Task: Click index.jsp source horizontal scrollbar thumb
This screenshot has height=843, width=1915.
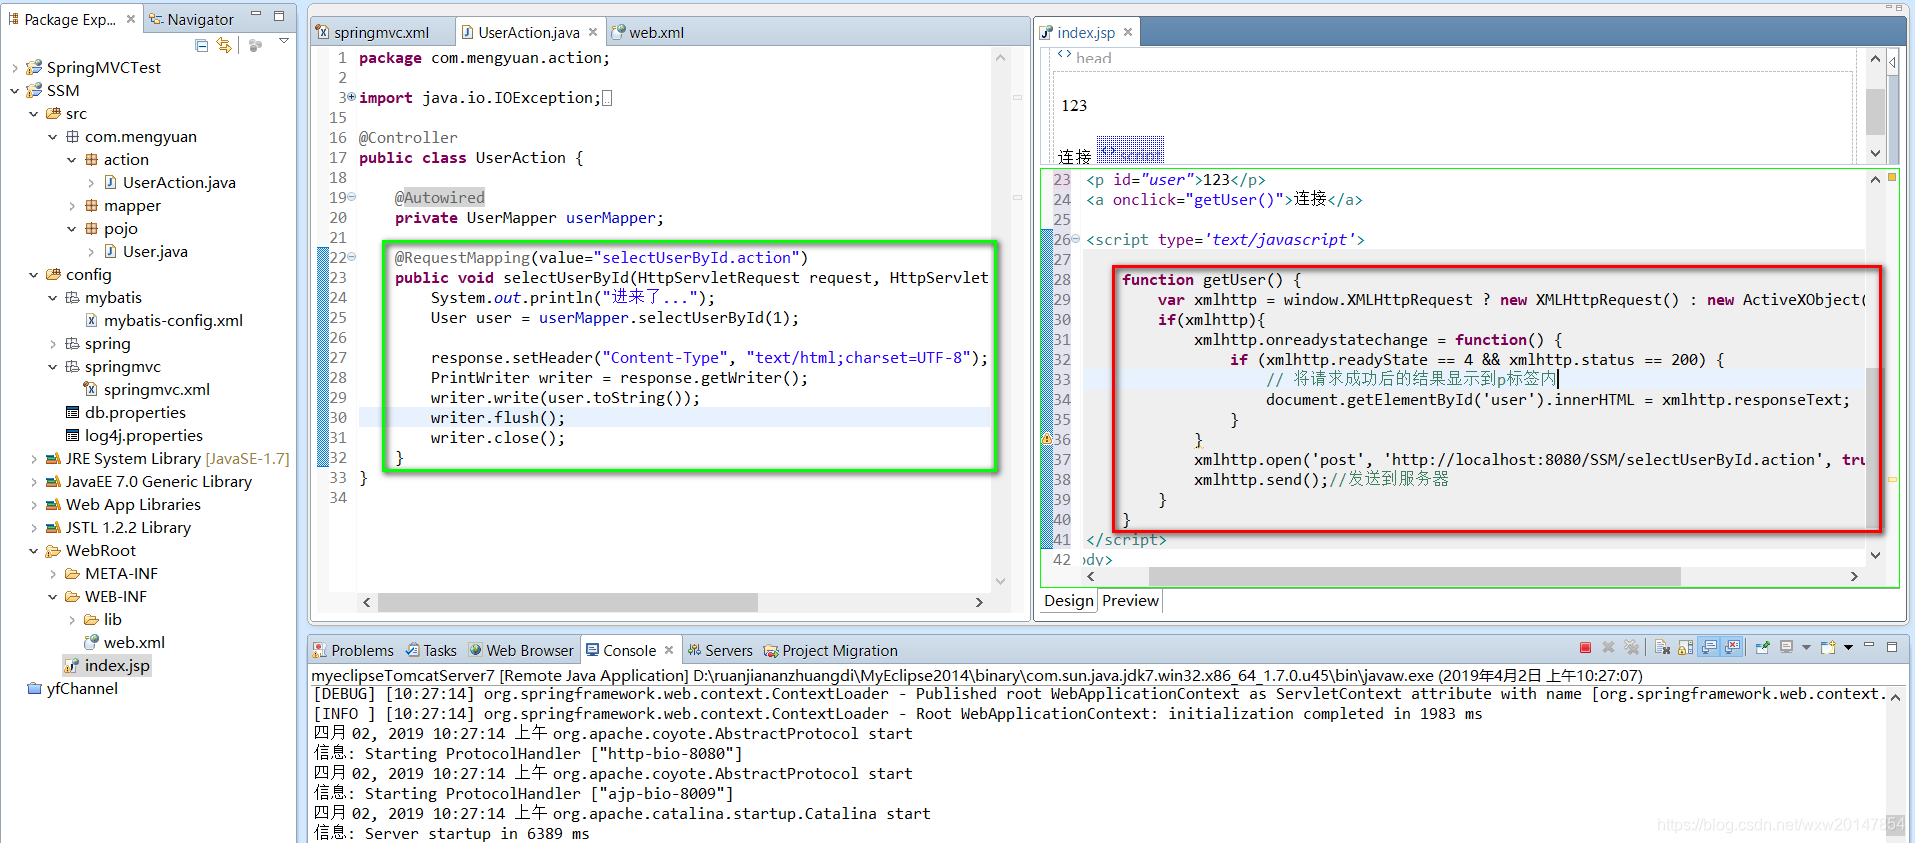Action: [1414, 577]
